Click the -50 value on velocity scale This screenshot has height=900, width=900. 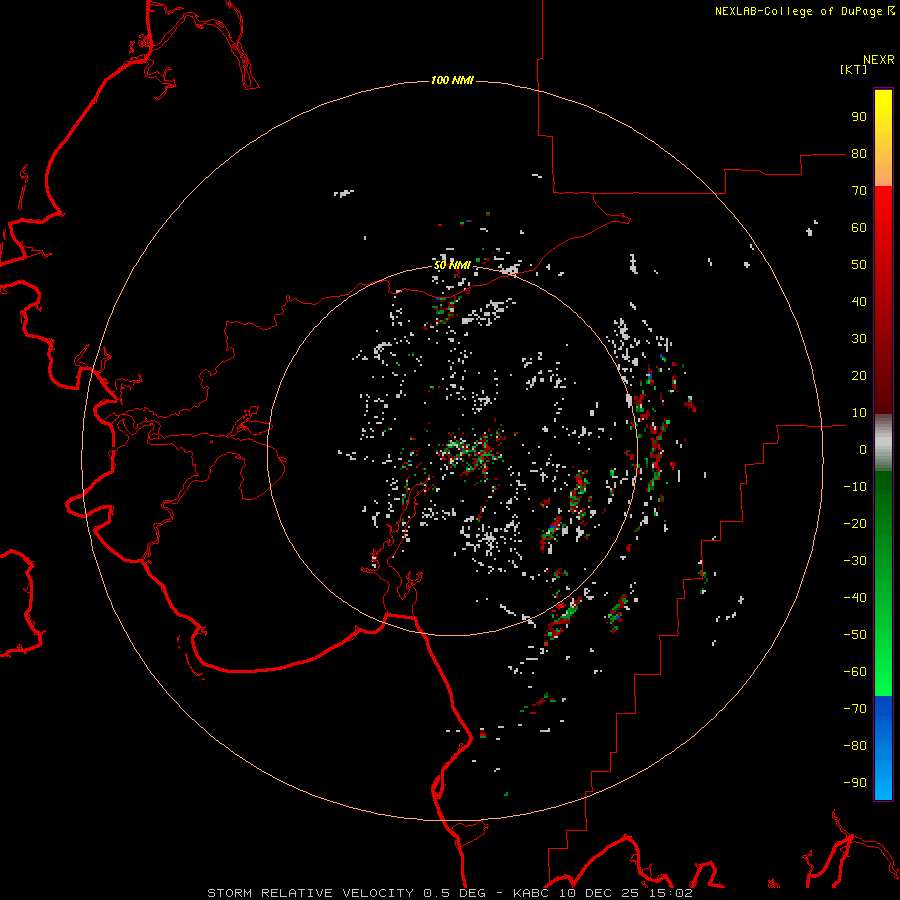855,634
